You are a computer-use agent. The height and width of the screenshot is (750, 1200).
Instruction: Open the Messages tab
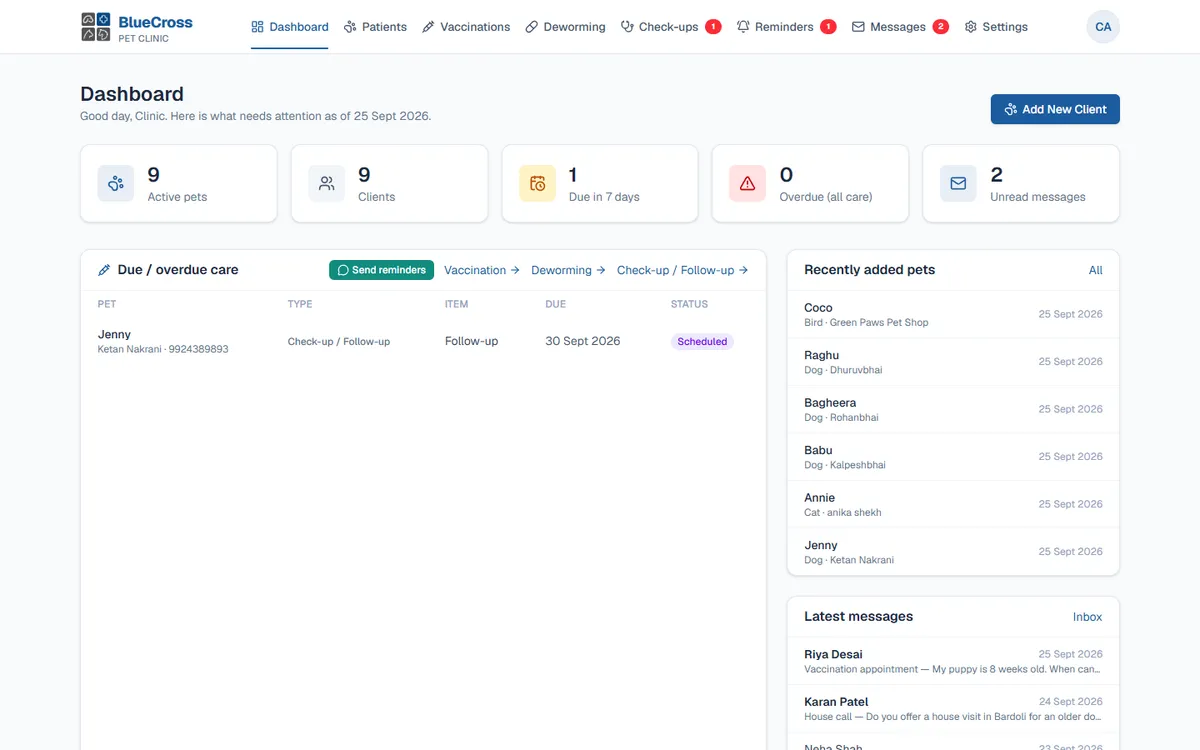901,27
